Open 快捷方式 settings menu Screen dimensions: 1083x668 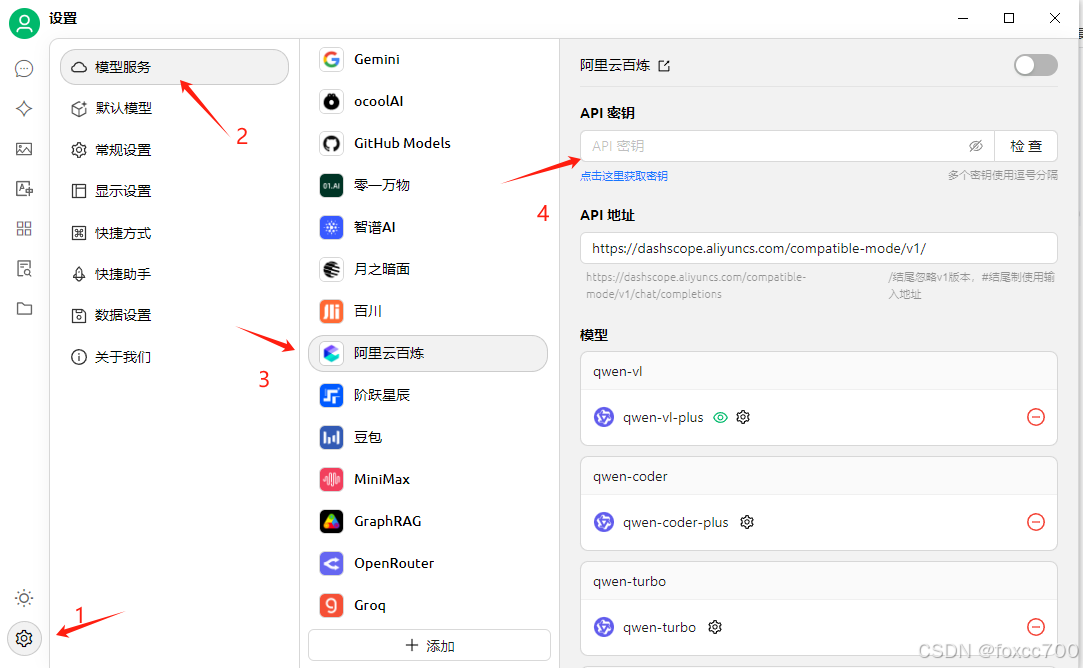tap(174, 233)
